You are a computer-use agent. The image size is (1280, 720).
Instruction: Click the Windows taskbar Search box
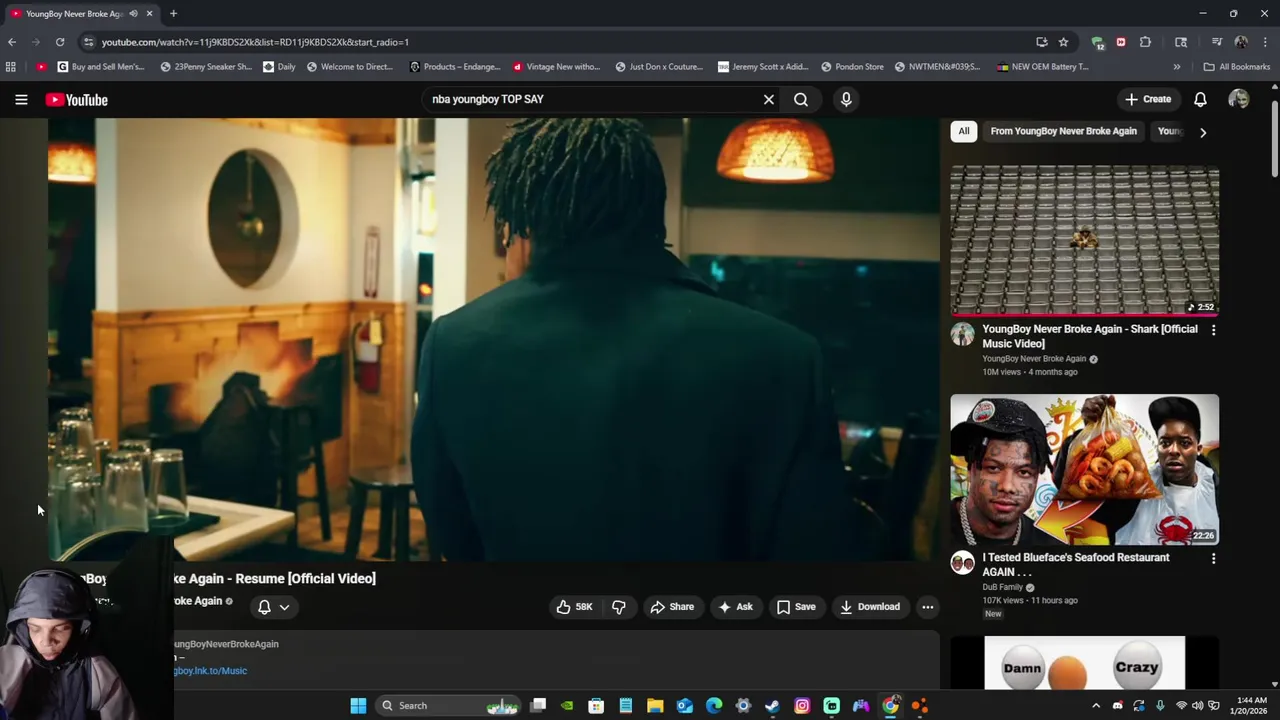pos(449,706)
